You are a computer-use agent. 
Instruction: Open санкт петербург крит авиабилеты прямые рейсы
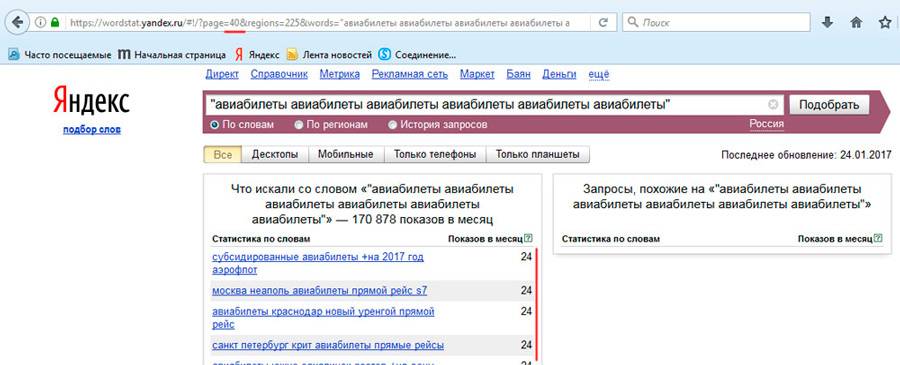click(328, 345)
